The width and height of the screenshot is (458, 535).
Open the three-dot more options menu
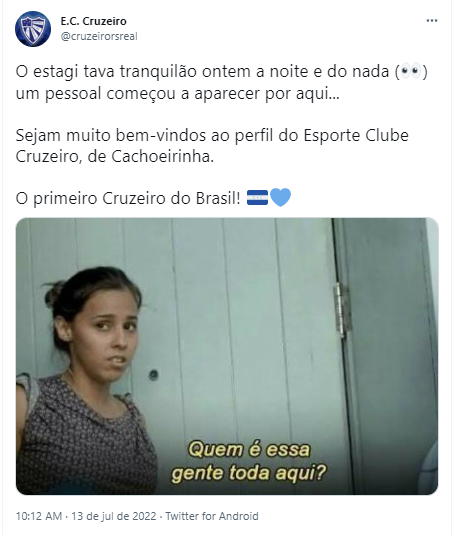[432, 21]
